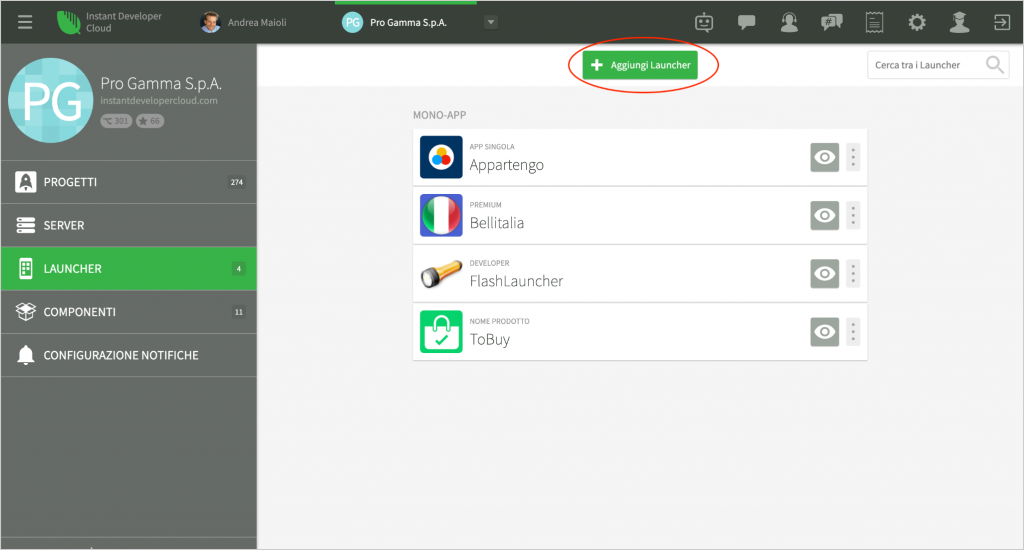Screen dimensions: 1024x550
Task: Toggle visibility eye for Bellitalia
Action: click(824, 216)
